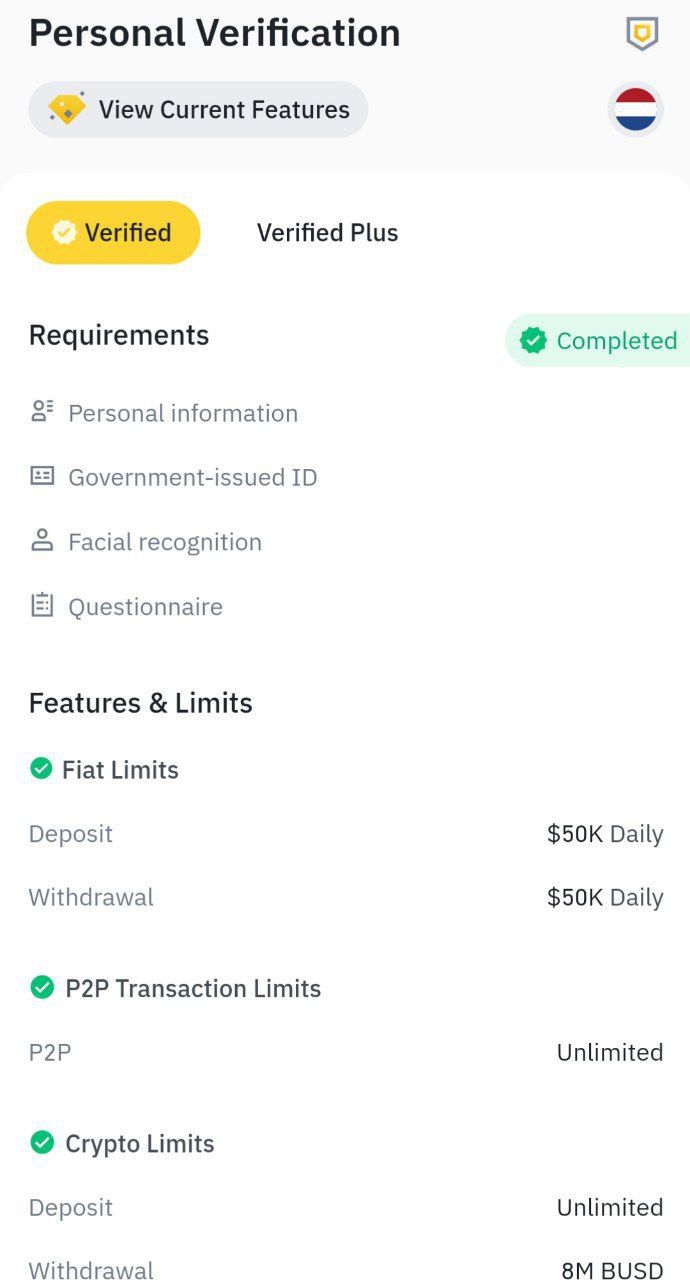Open the Netherlands flag country selector
The image size is (690, 1280).
636,109
